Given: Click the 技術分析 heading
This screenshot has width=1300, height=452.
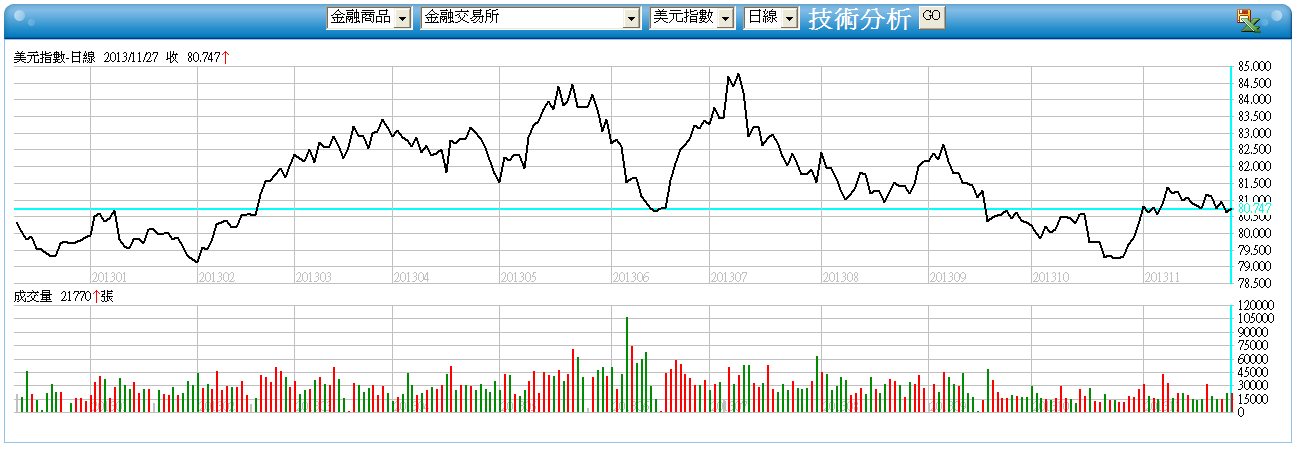Looking at the screenshot, I should [x=859, y=19].
